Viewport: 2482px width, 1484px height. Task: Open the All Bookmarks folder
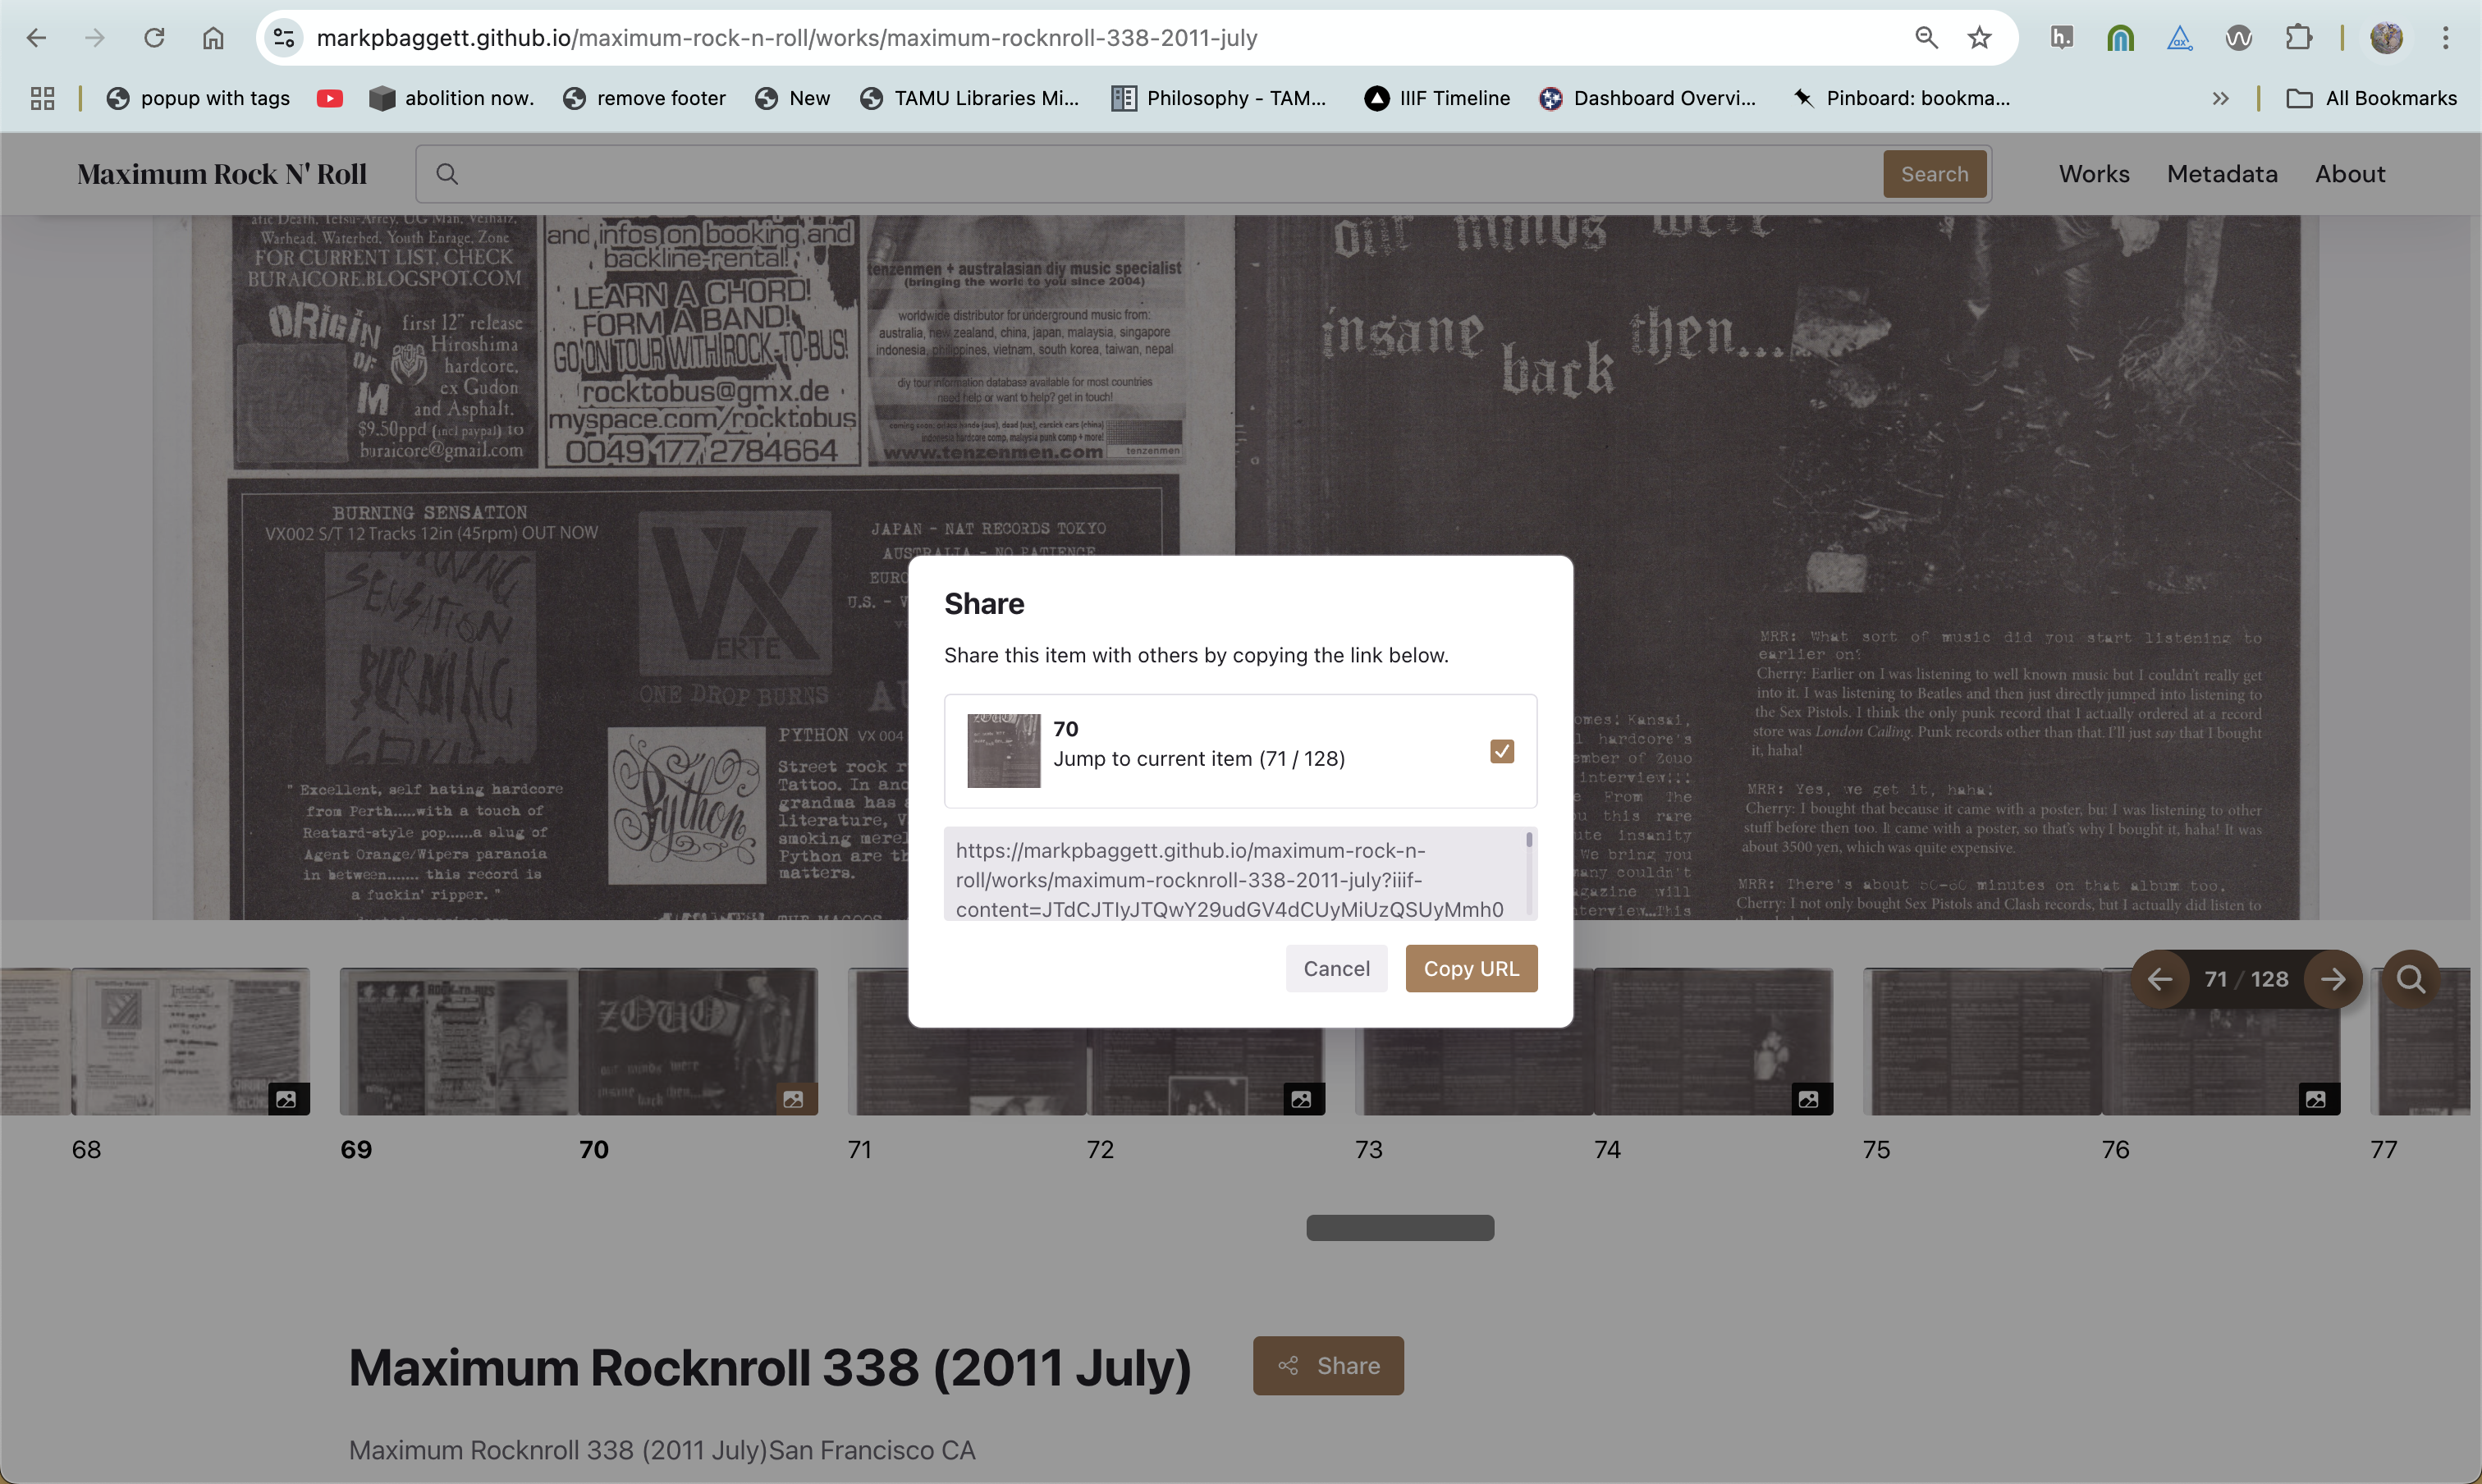tap(2371, 98)
